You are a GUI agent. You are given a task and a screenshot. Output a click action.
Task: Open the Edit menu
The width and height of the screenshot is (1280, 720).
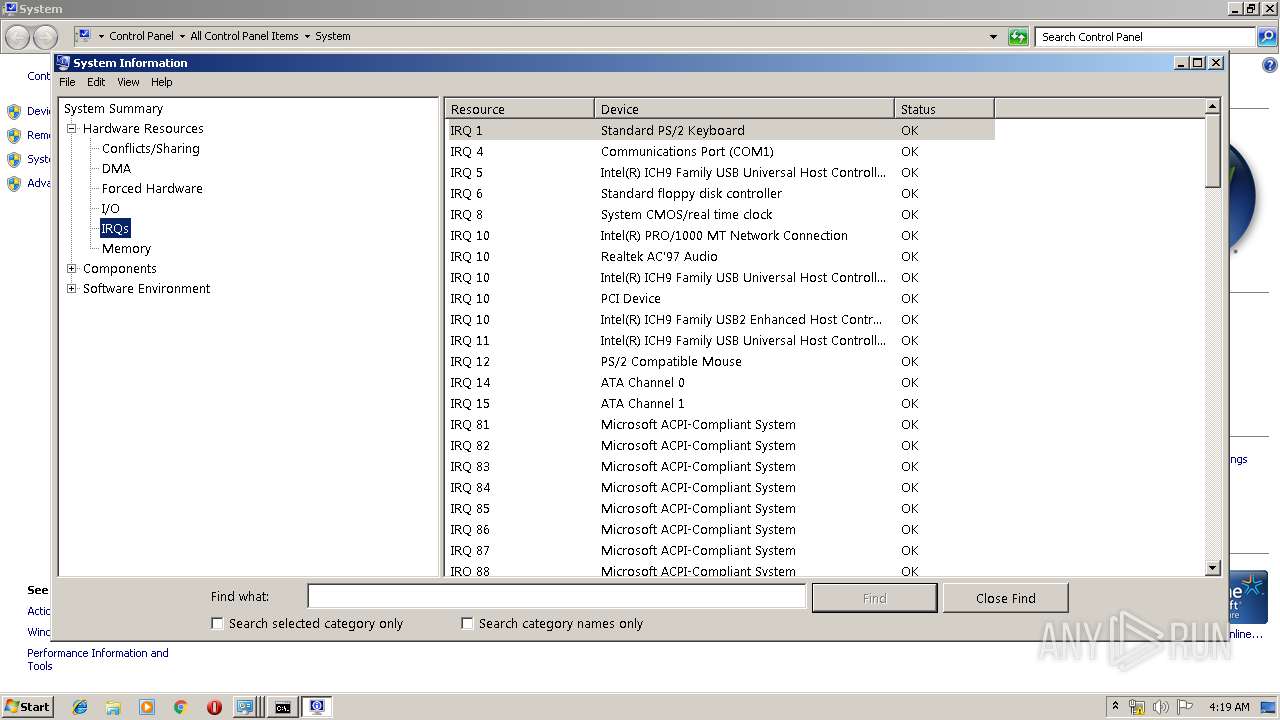pos(96,82)
